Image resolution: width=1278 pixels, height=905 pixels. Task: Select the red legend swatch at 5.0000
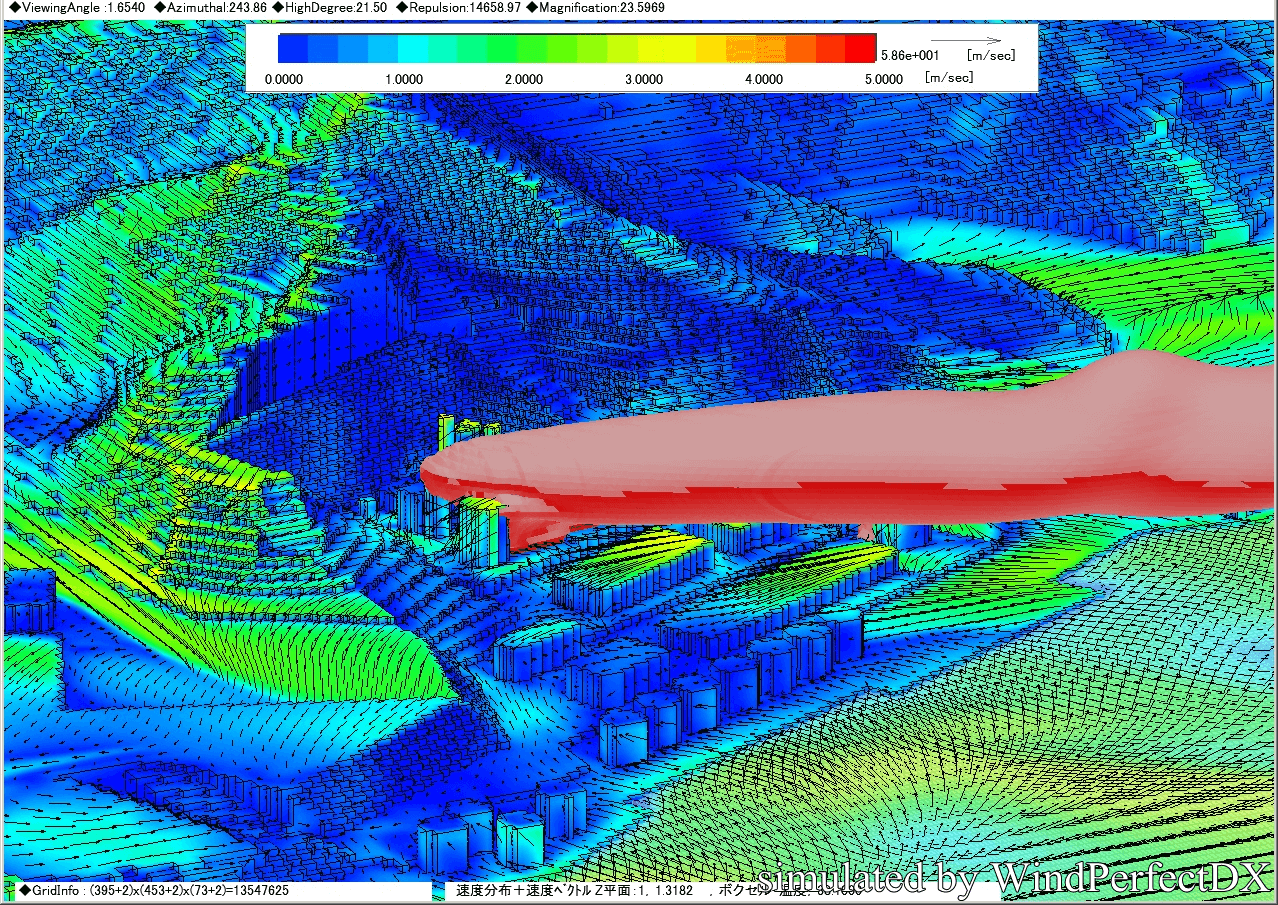[860, 49]
